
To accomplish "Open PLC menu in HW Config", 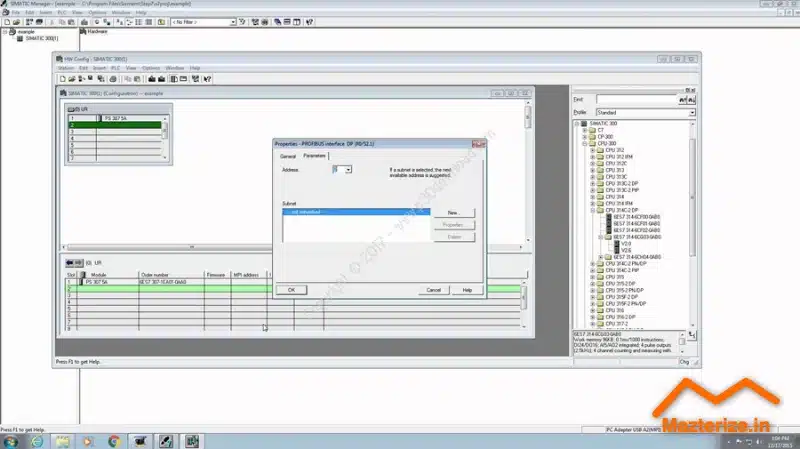I will (116, 68).
